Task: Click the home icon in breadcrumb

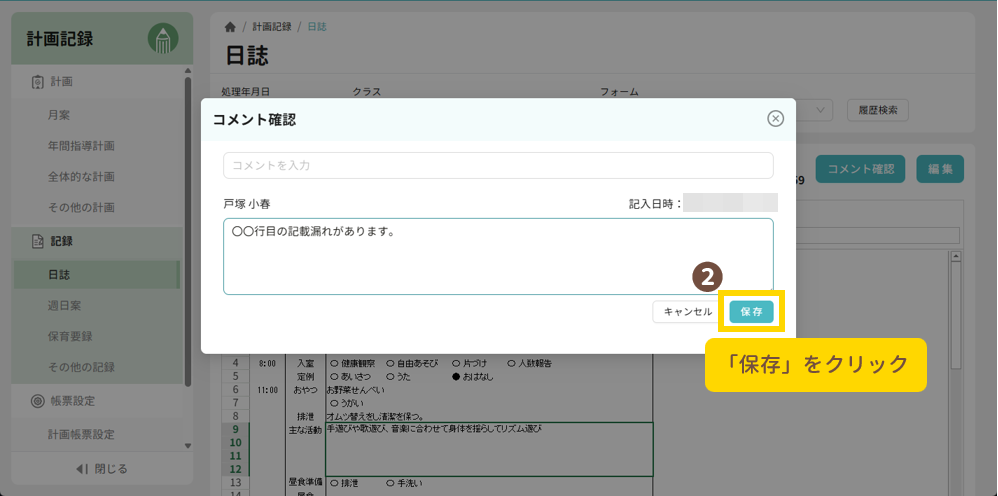Action: [230, 27]
